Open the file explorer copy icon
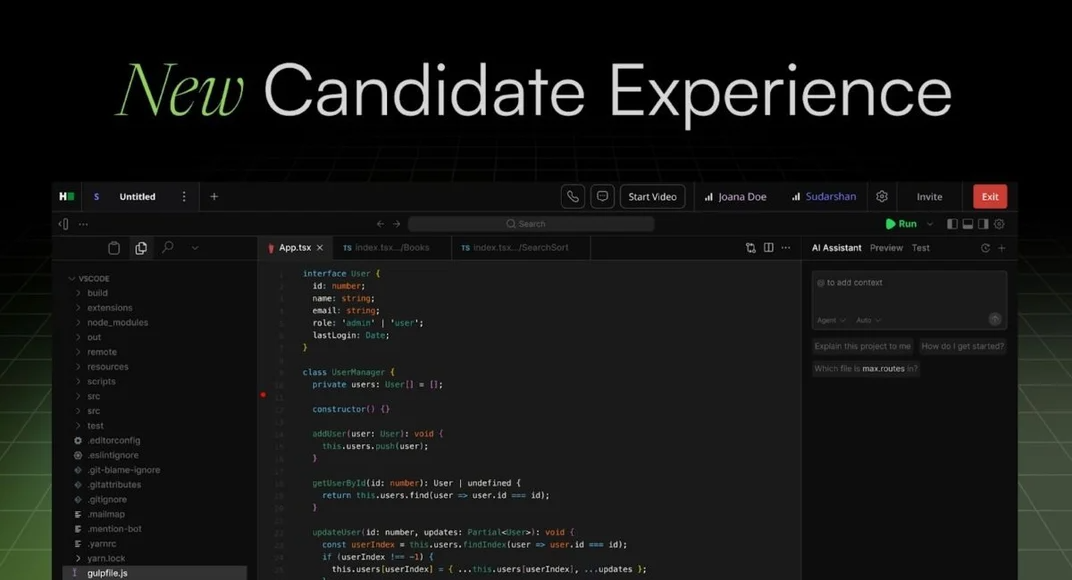The image size is (1072, 580). tap(141, 248)
